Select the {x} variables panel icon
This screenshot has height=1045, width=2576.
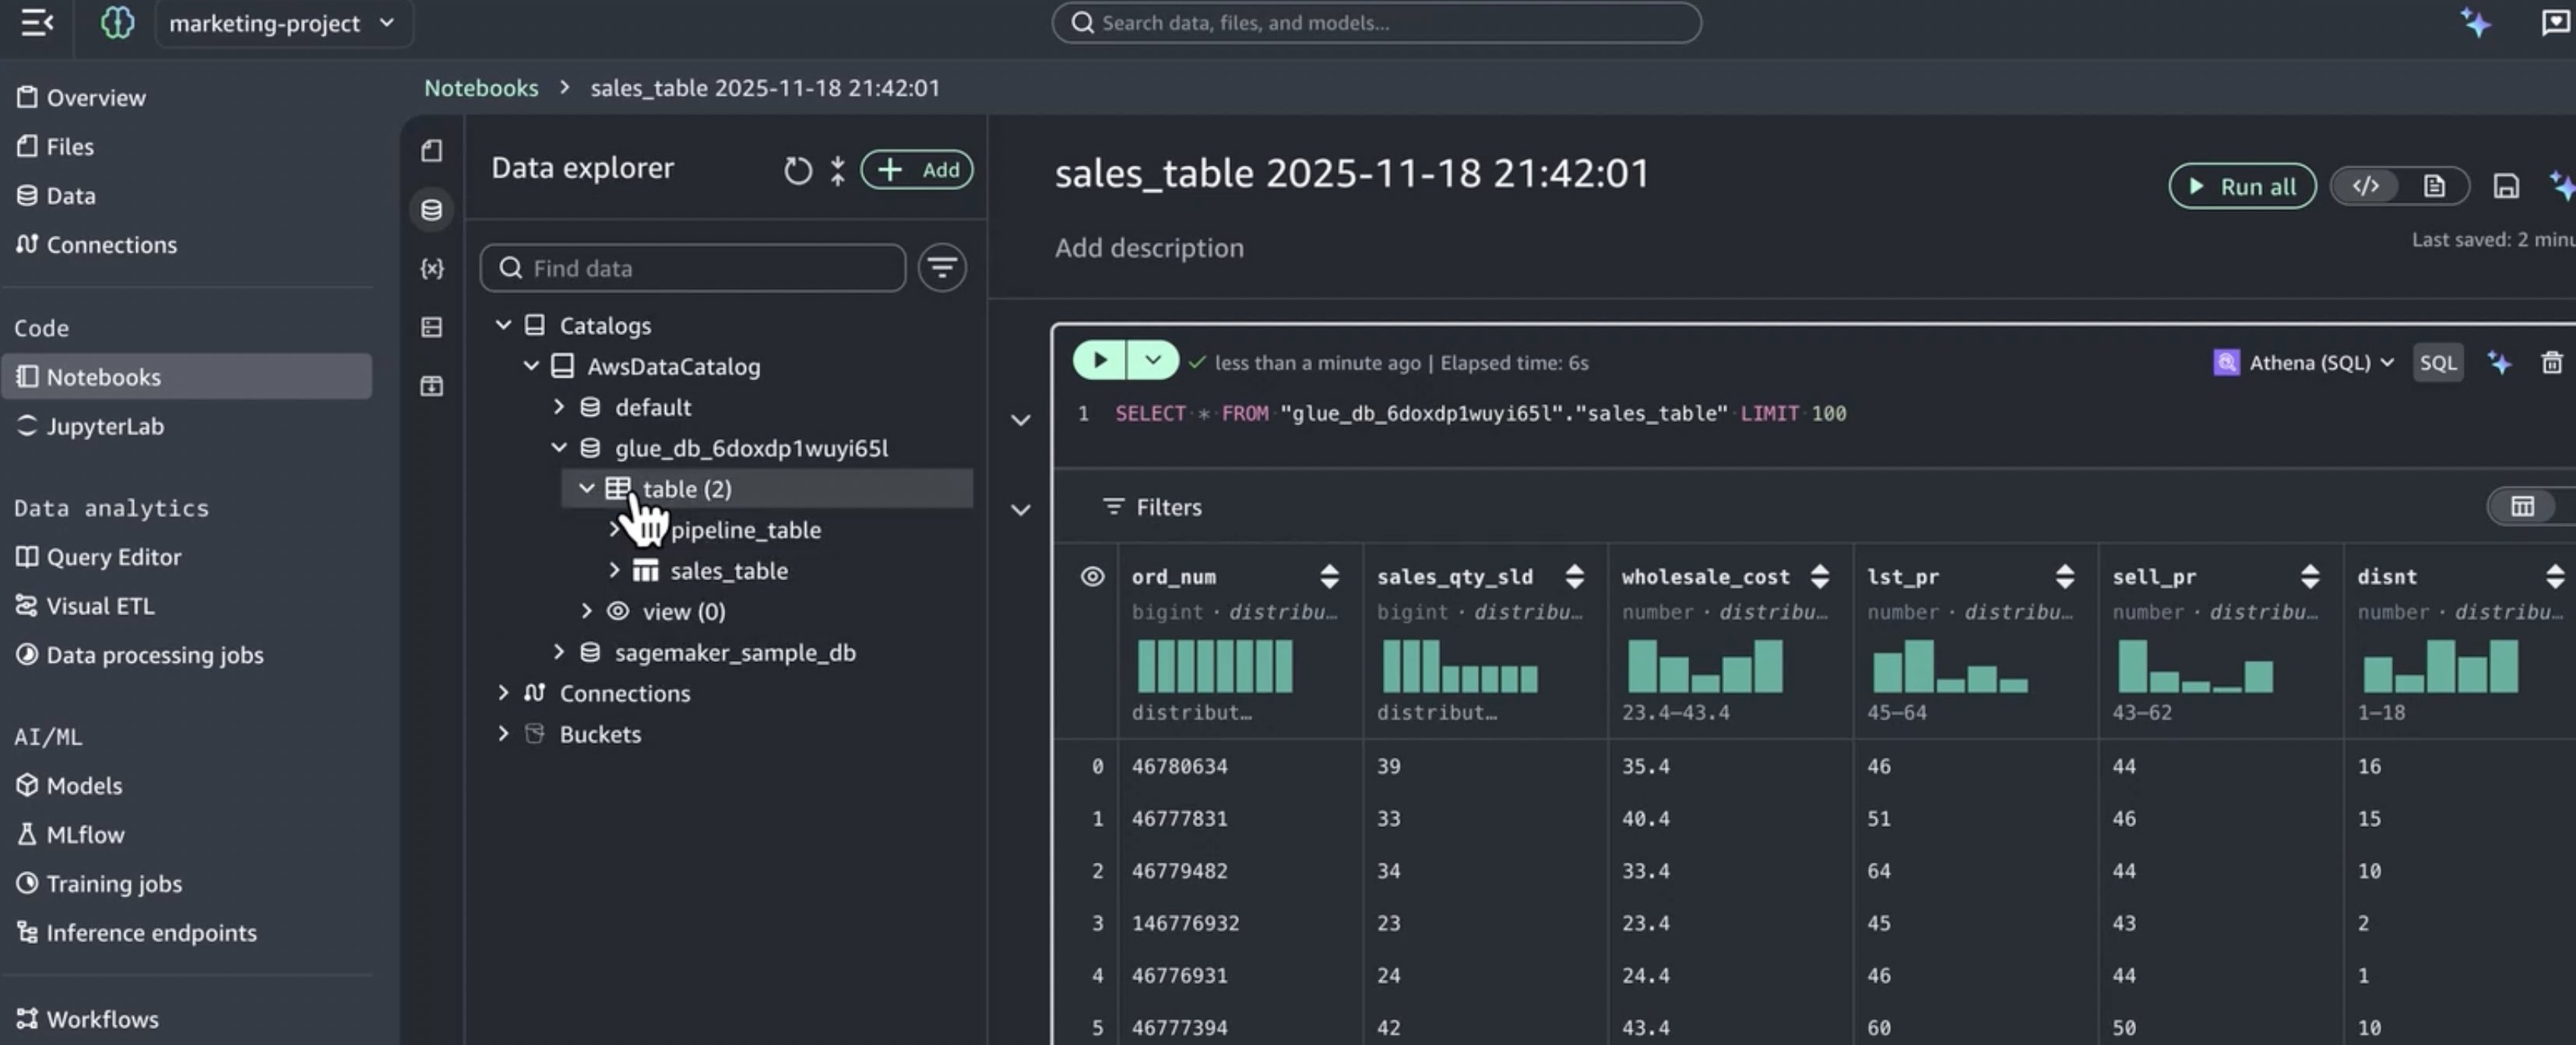[431, 268]
